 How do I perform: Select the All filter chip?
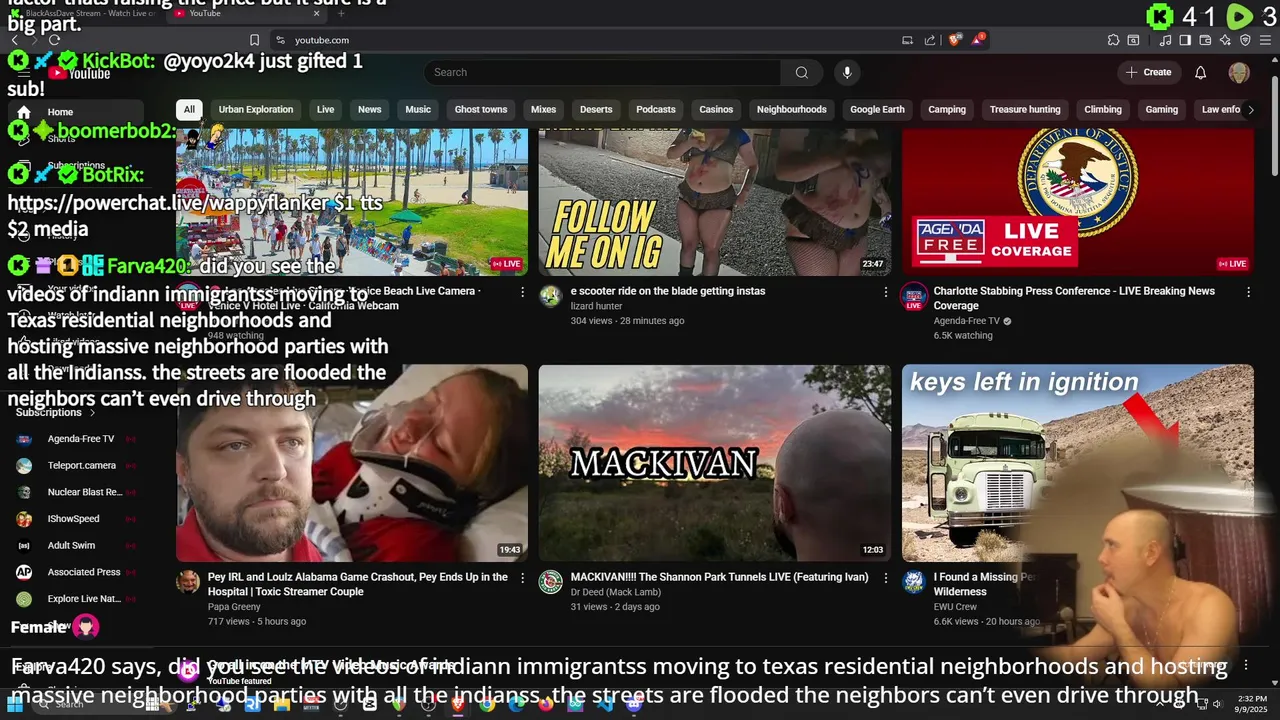point(189,109)
